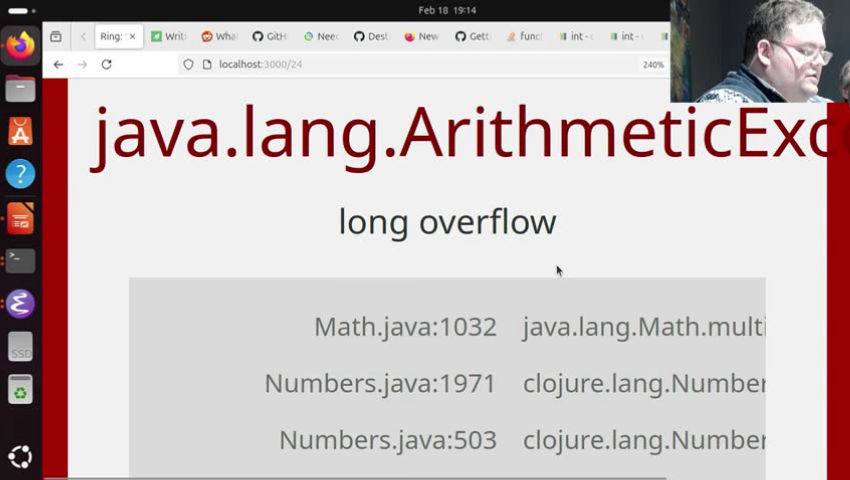Click the Activities pill at top left
This screenshot has width=850, height=480.
[21, 10]
